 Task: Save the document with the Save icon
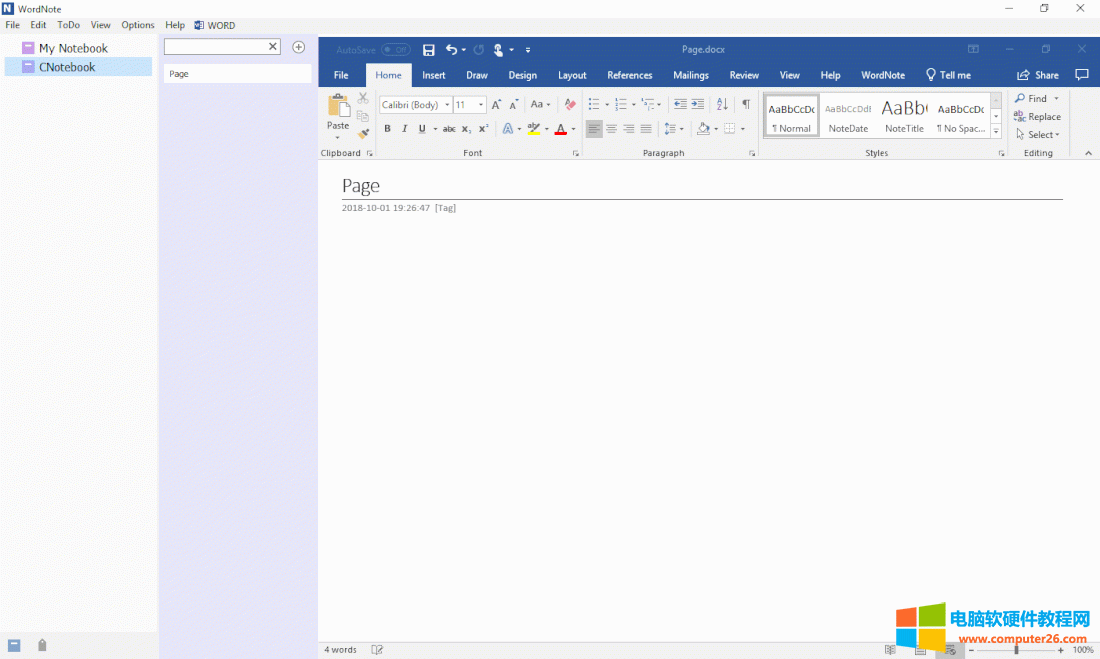point(429,50)
